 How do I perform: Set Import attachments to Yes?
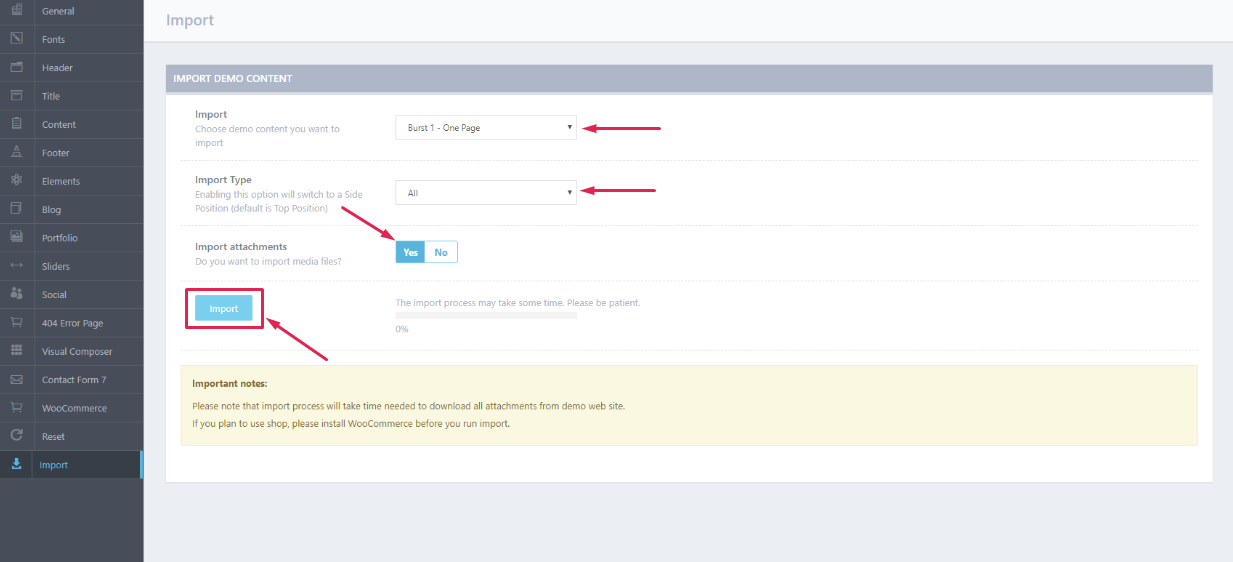click(x=410, y=252)
